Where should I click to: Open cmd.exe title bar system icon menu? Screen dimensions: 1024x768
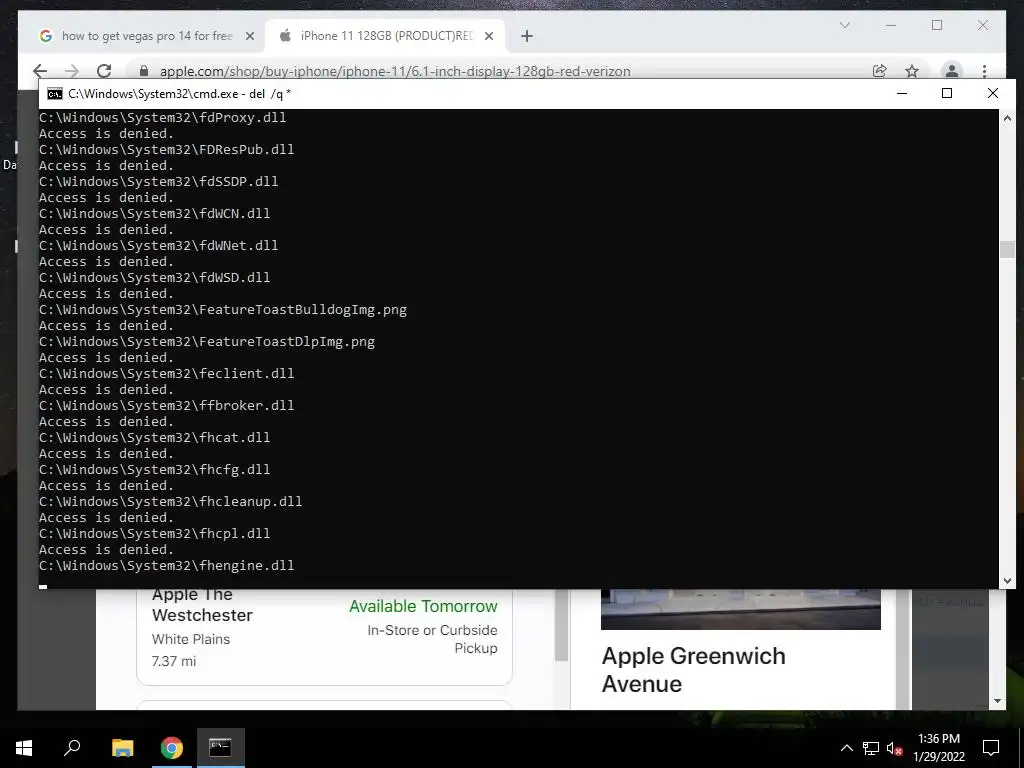coord(55,93)
